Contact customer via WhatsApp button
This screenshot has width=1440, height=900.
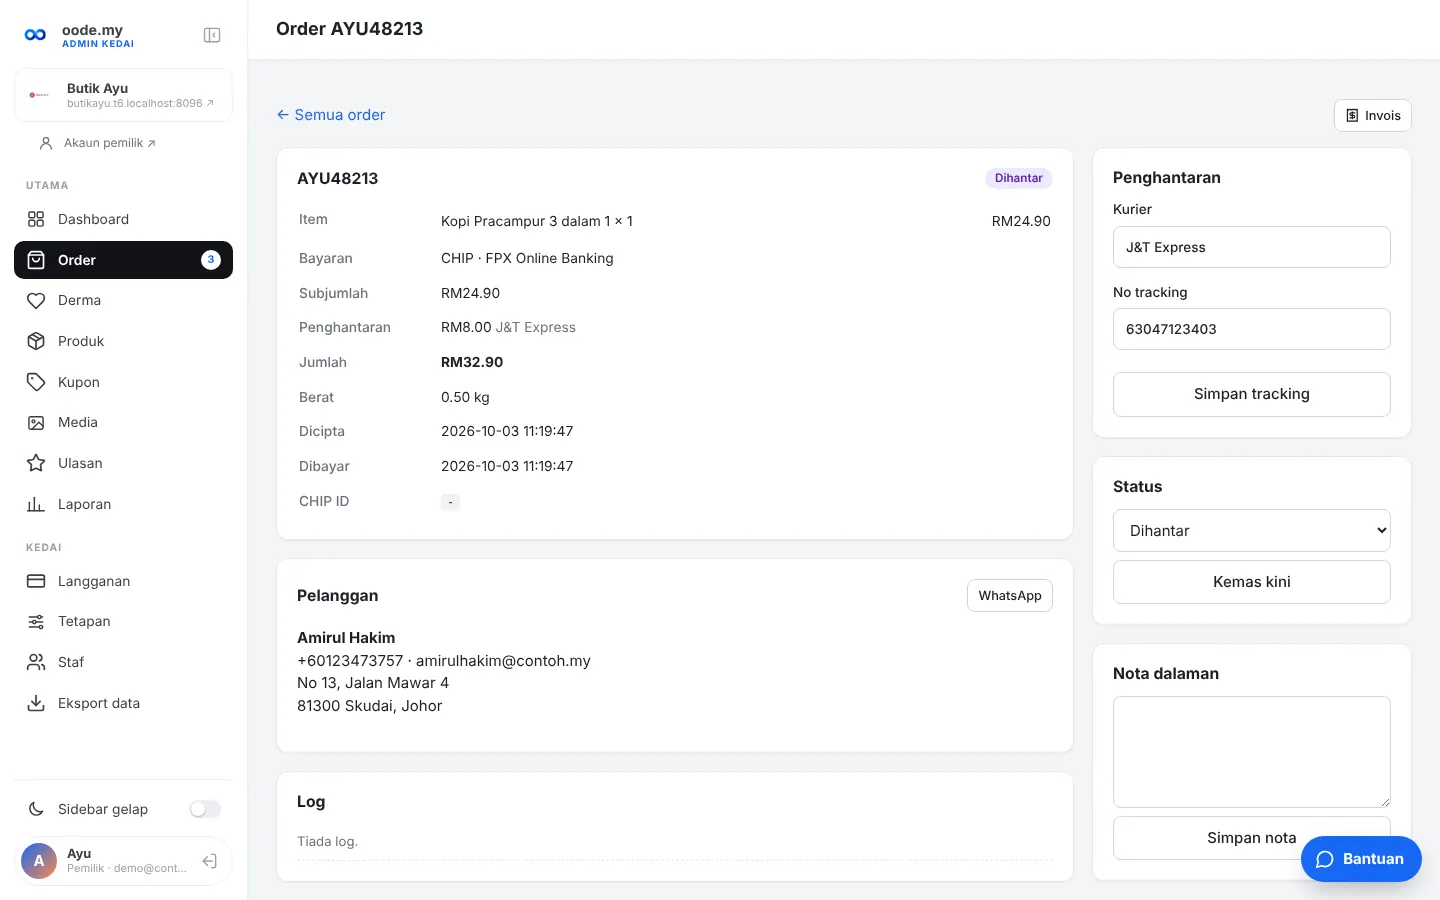1010,595
